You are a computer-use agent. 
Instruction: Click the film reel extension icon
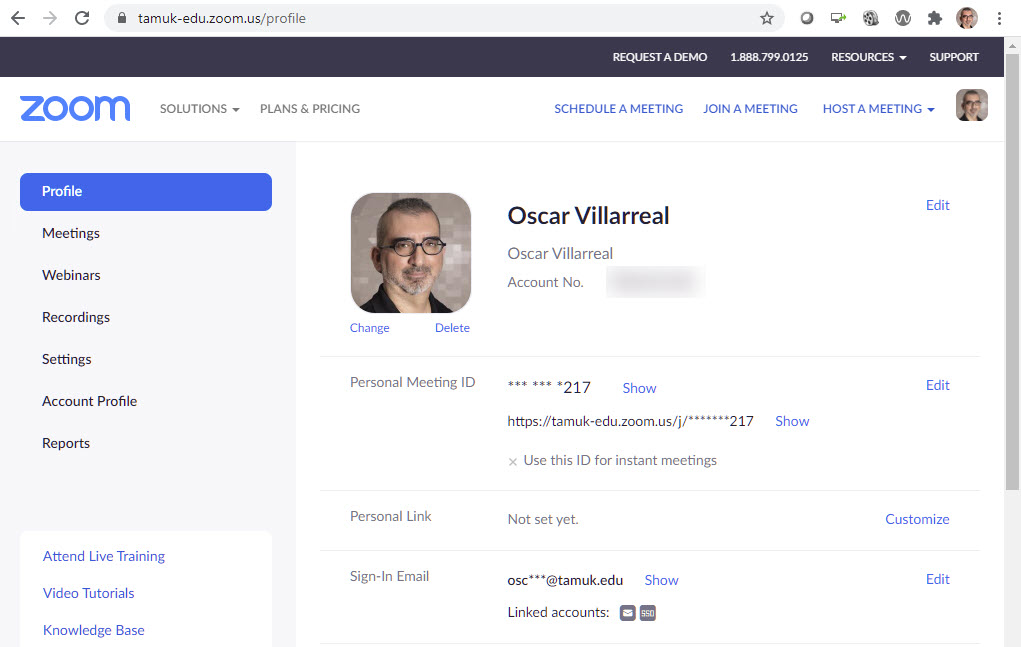point(871,18)
